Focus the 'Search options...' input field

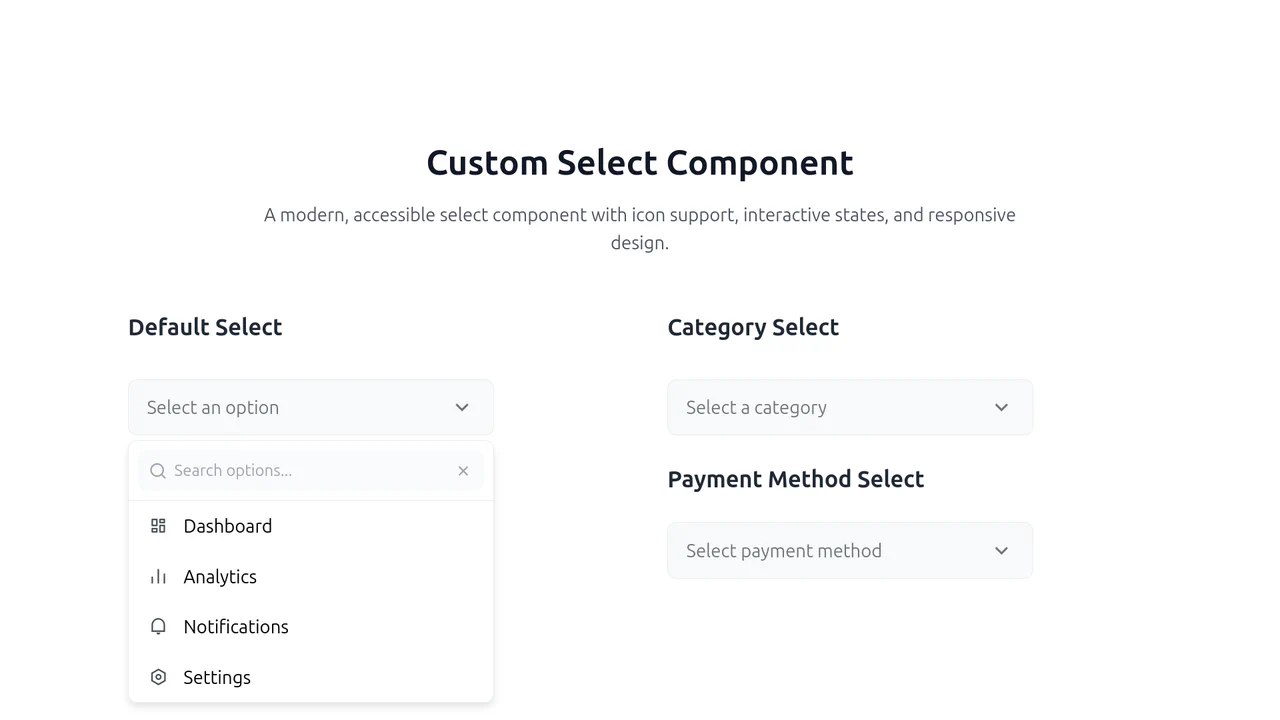[311, 471]
